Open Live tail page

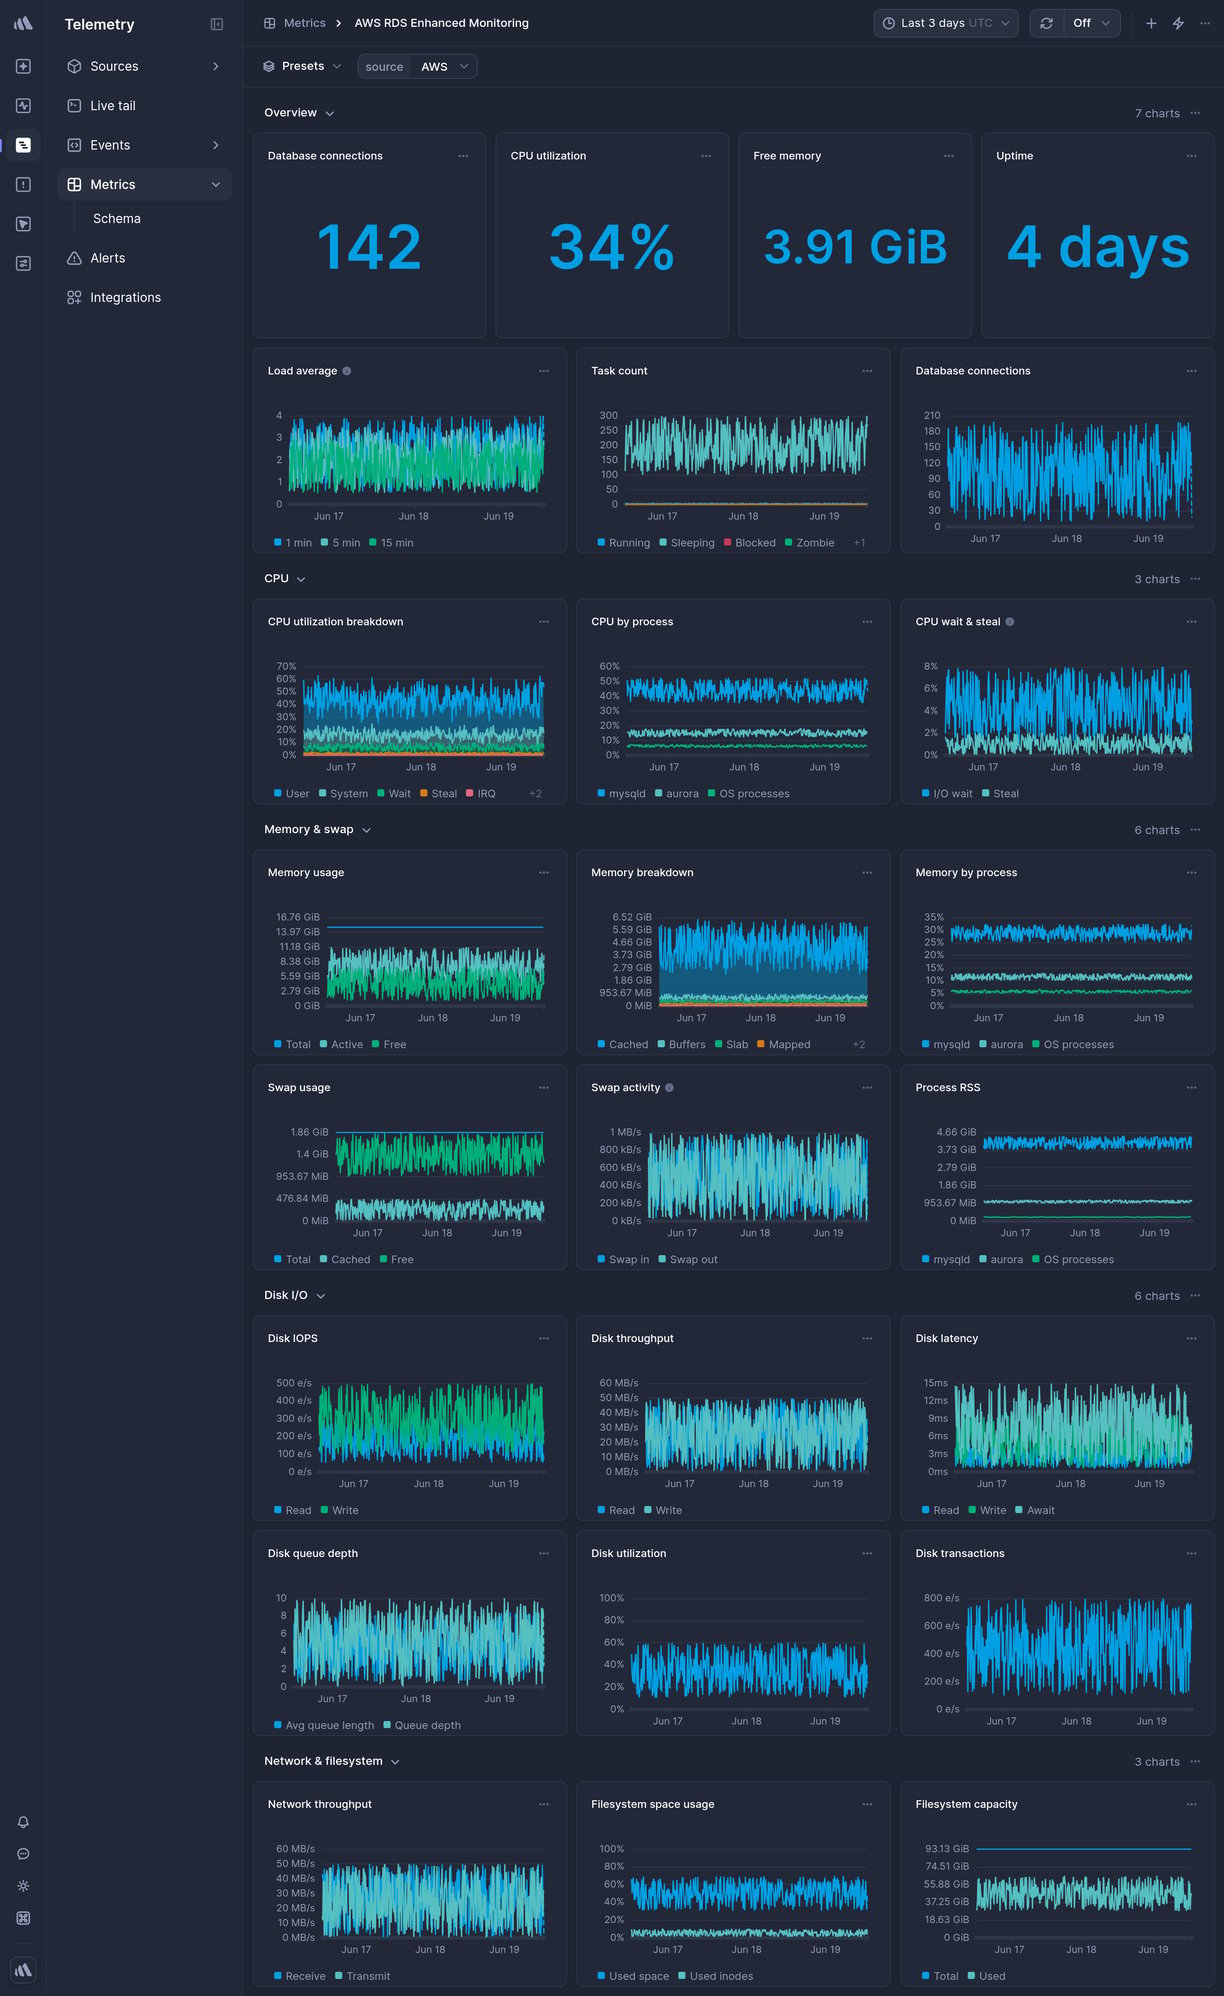[x=145, y=106]
